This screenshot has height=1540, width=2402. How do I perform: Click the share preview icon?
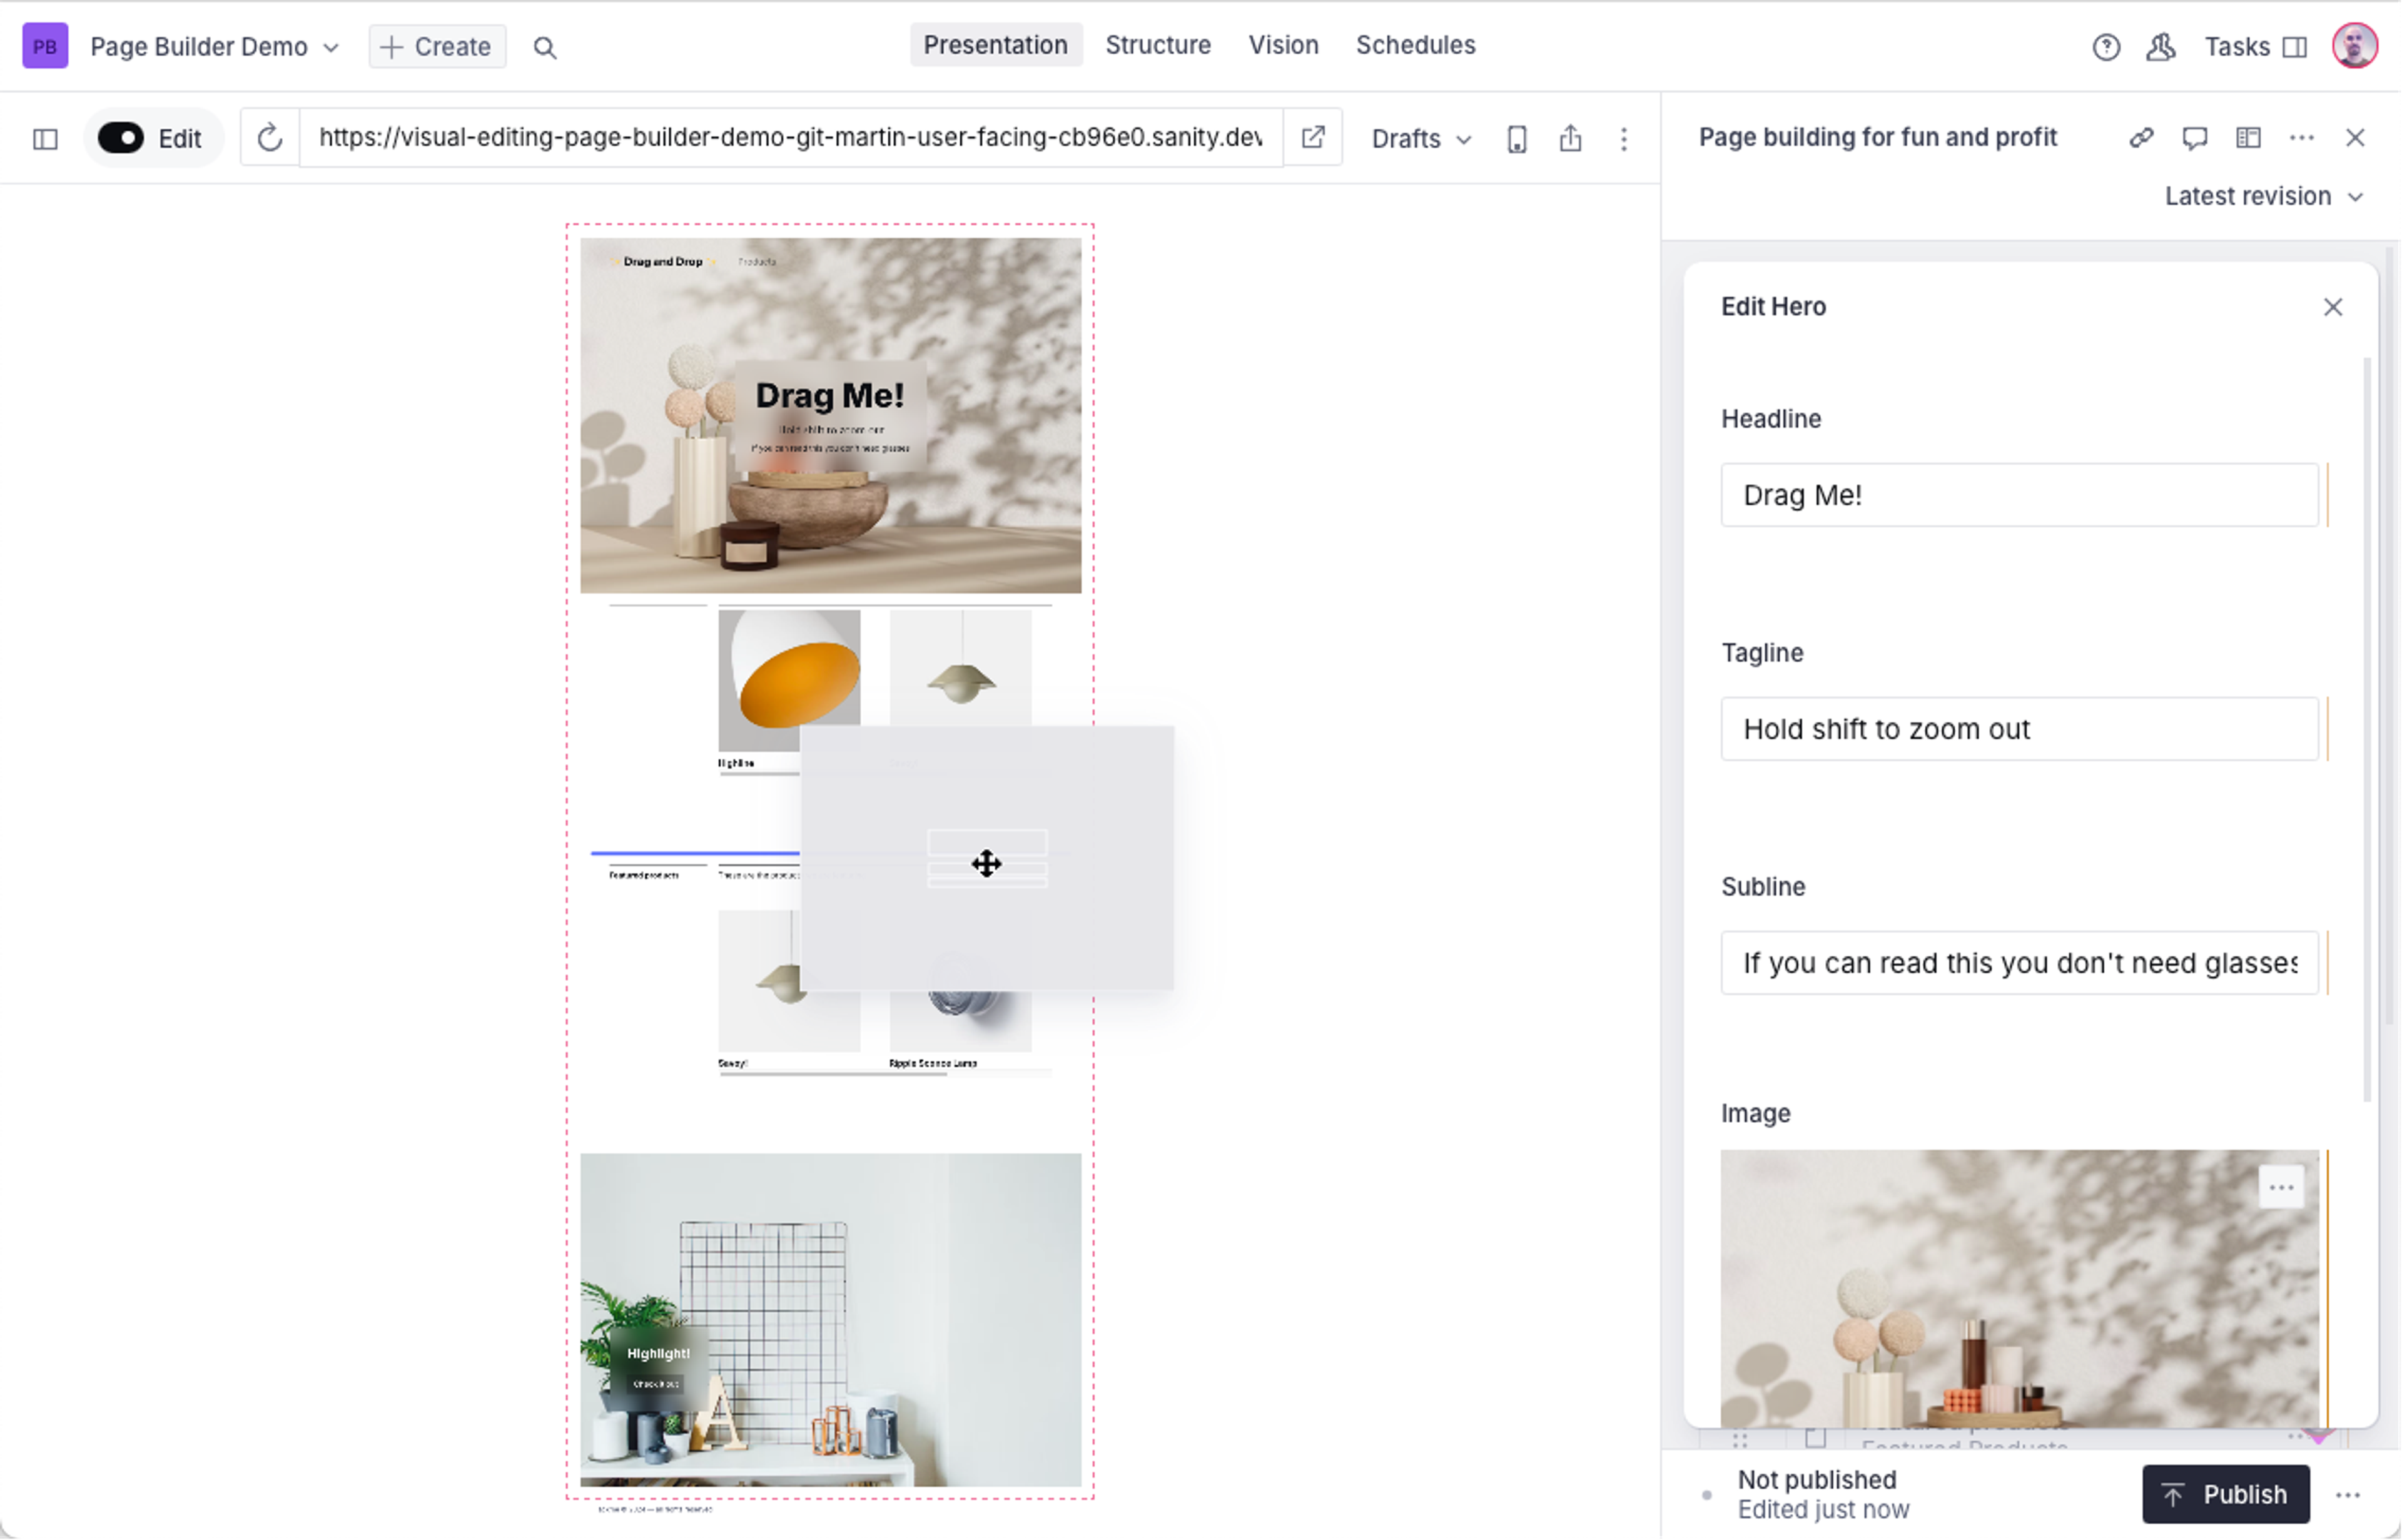tap(1570, 139)
